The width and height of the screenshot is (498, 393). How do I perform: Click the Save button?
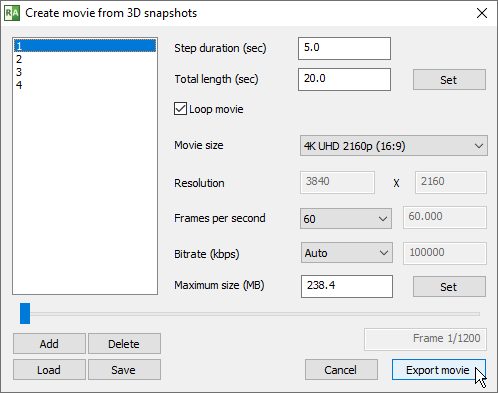click(x=124, y=370)
